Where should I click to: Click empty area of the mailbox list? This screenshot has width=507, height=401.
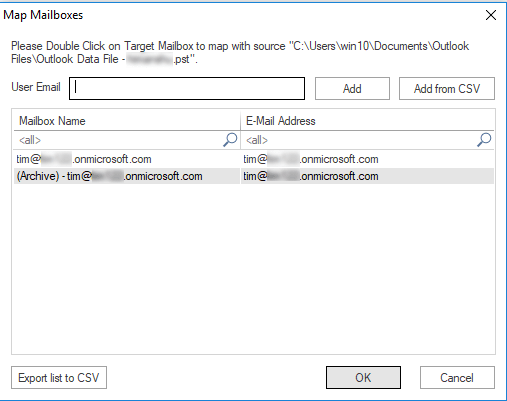[x=253, y=267]
